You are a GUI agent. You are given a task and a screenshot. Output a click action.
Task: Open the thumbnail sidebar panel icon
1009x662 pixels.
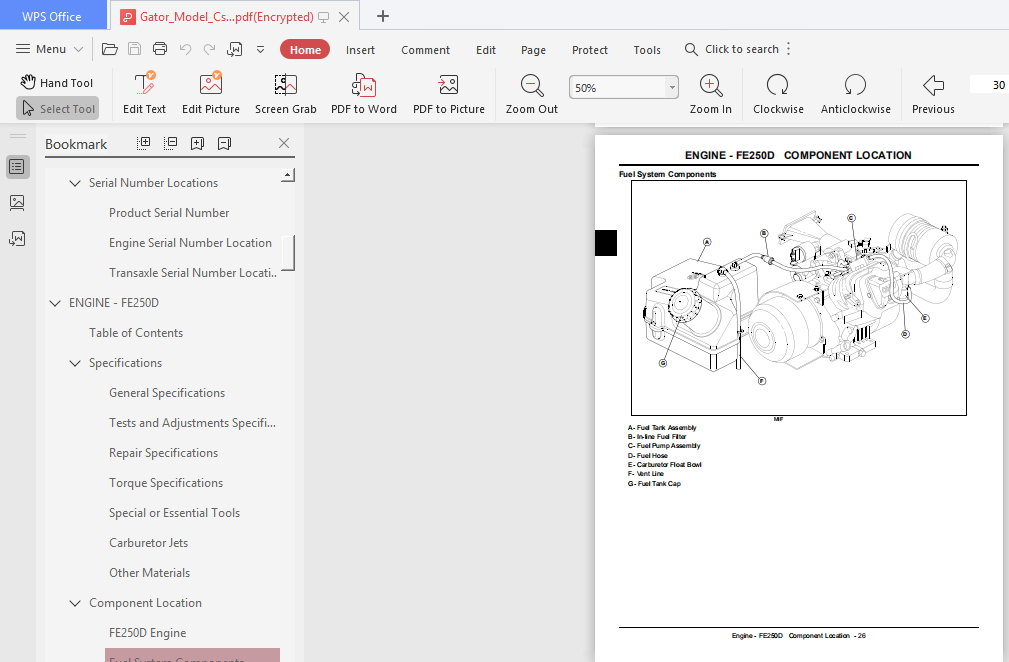coord(17,203)
